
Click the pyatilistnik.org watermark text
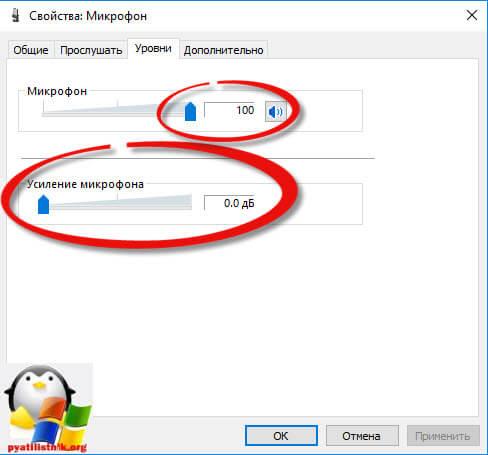point(47,448)
